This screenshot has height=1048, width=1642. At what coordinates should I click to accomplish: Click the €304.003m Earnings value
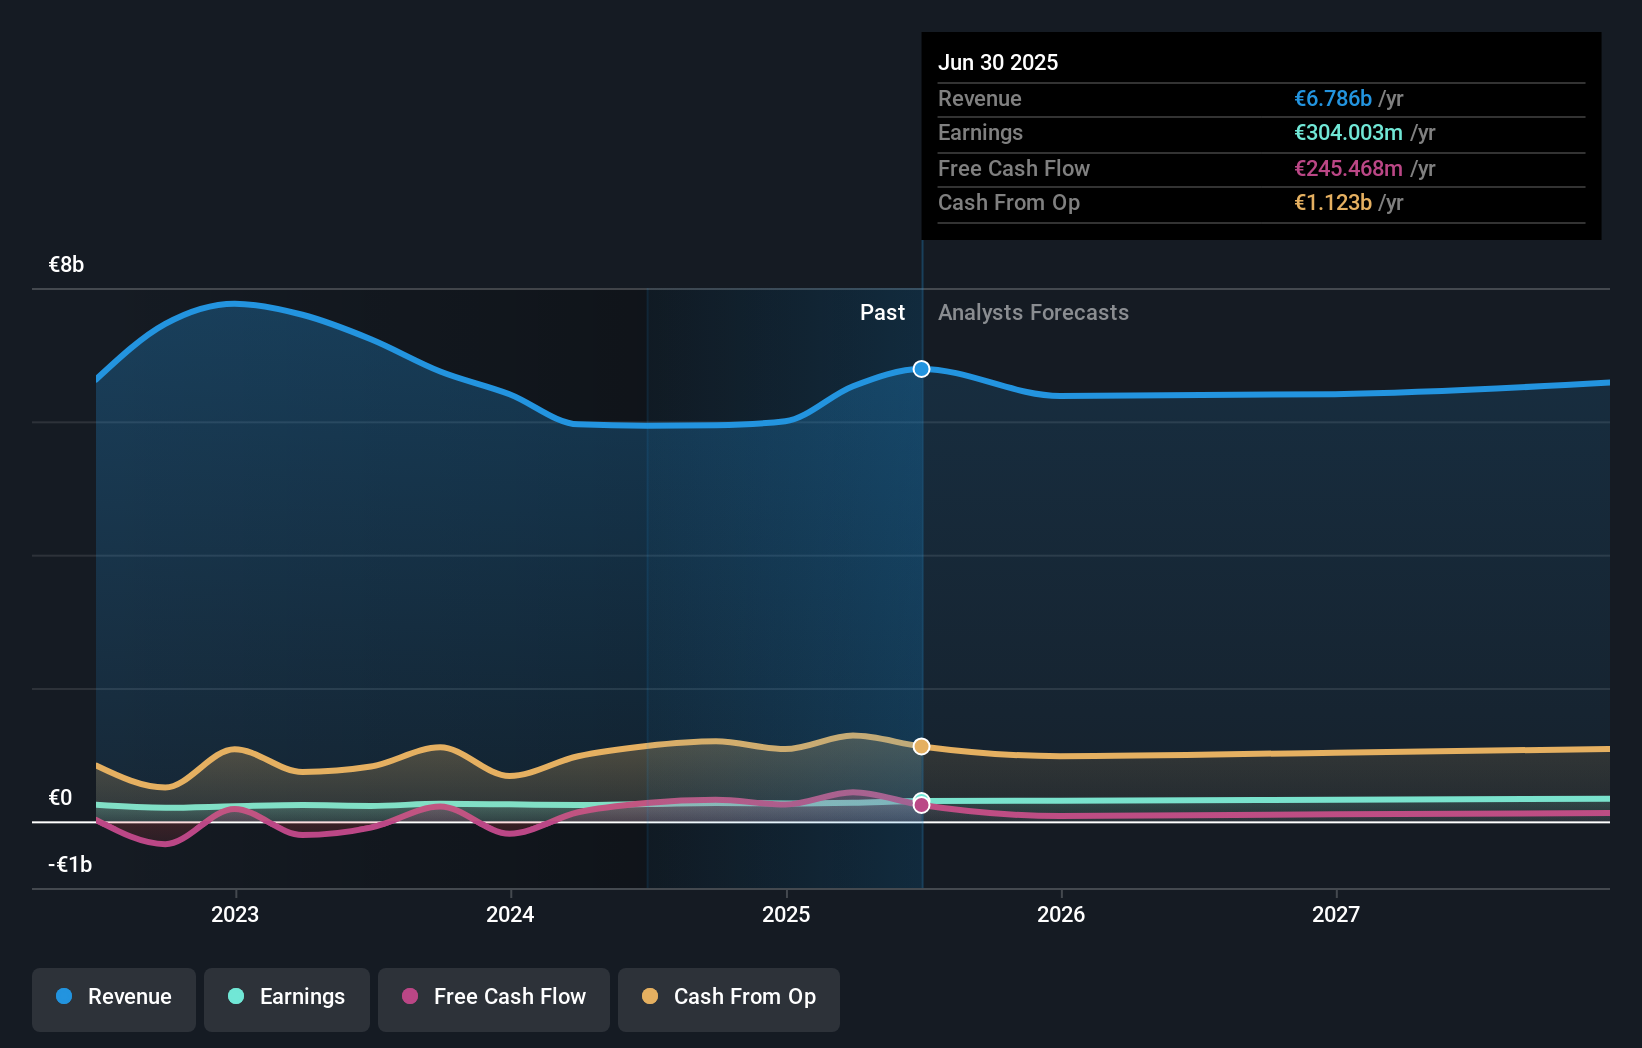point(1351,132)
